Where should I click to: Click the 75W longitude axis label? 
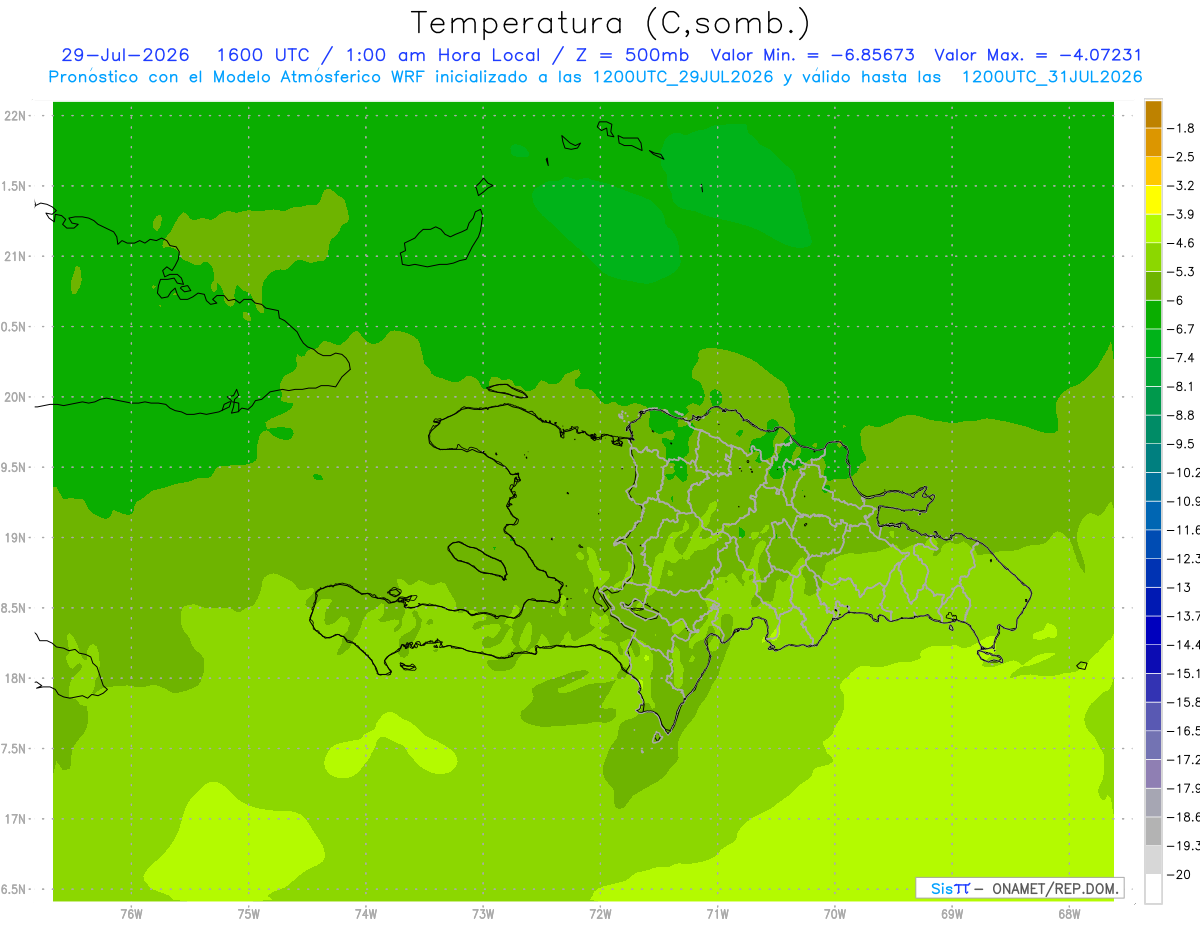pyautogui.click(x=248, y=913)
